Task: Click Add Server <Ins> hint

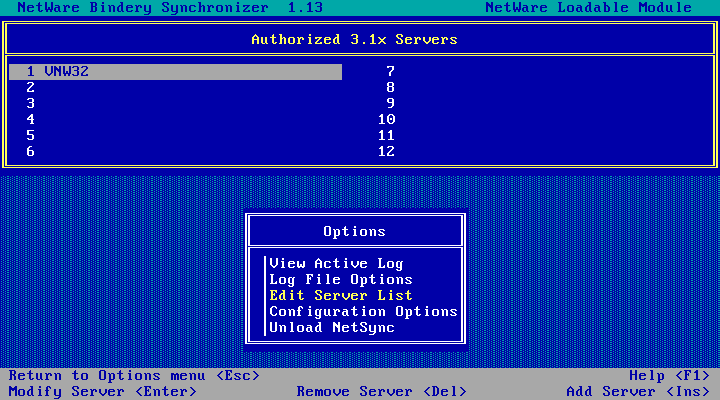Action: 638,392
